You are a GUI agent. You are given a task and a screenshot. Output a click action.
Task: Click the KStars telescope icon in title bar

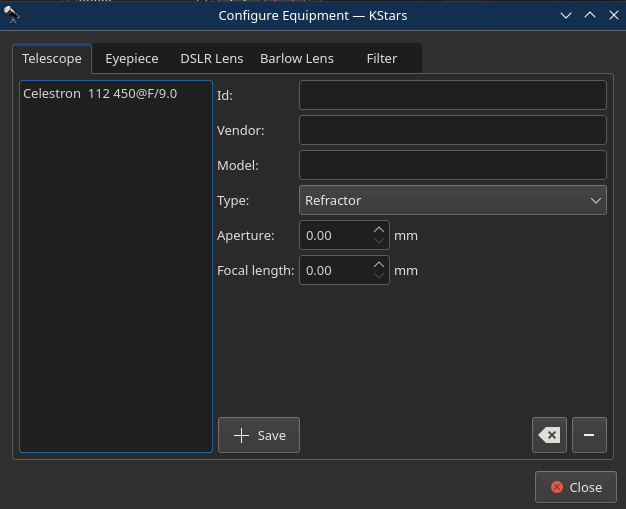tap(12, 15)
